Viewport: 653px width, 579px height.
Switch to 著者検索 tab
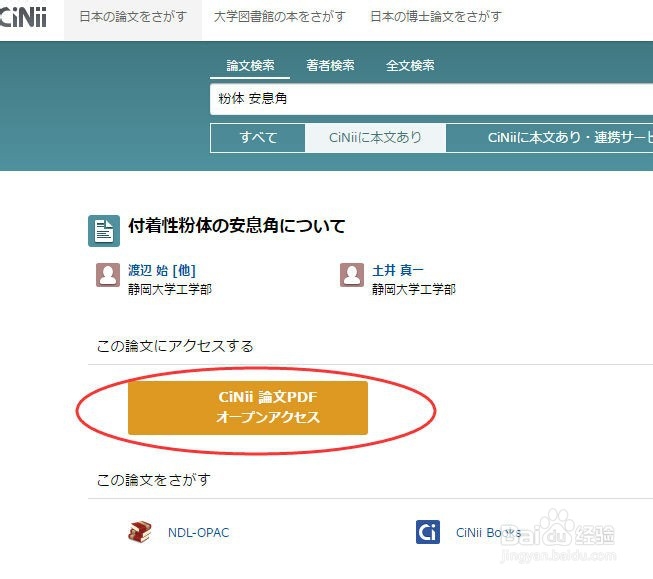point(330,65)
